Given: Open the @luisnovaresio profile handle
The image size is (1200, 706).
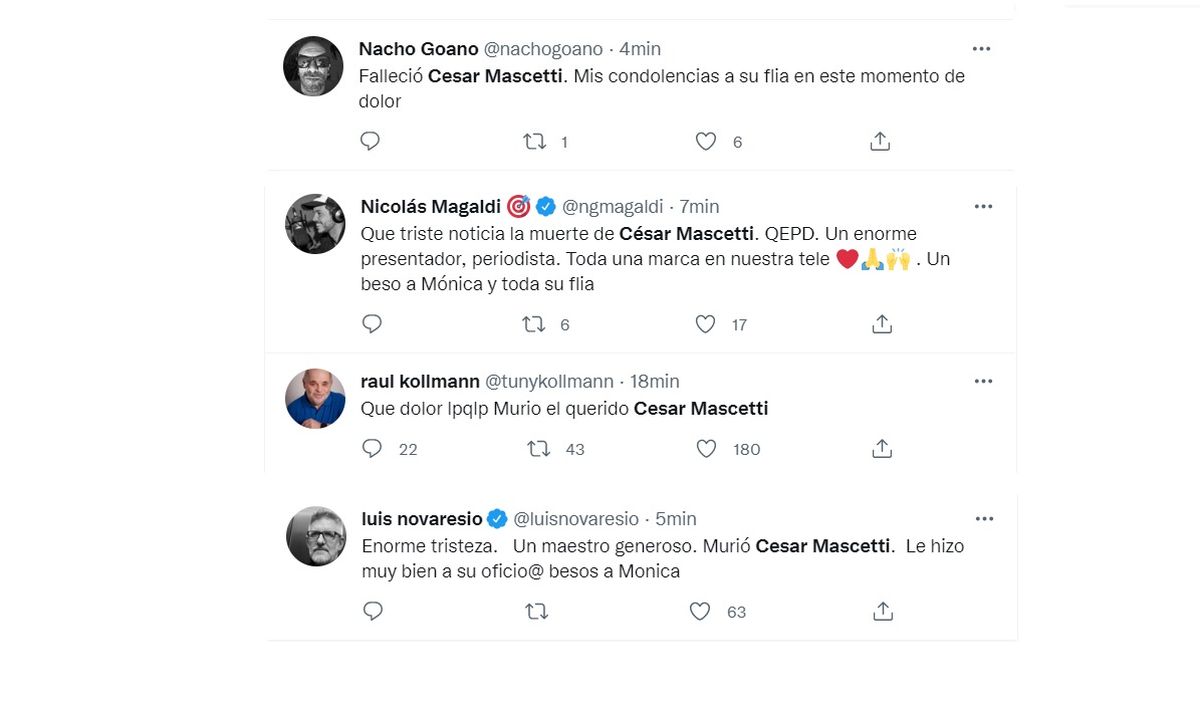Looking at the screenshot, I should 575,519.
